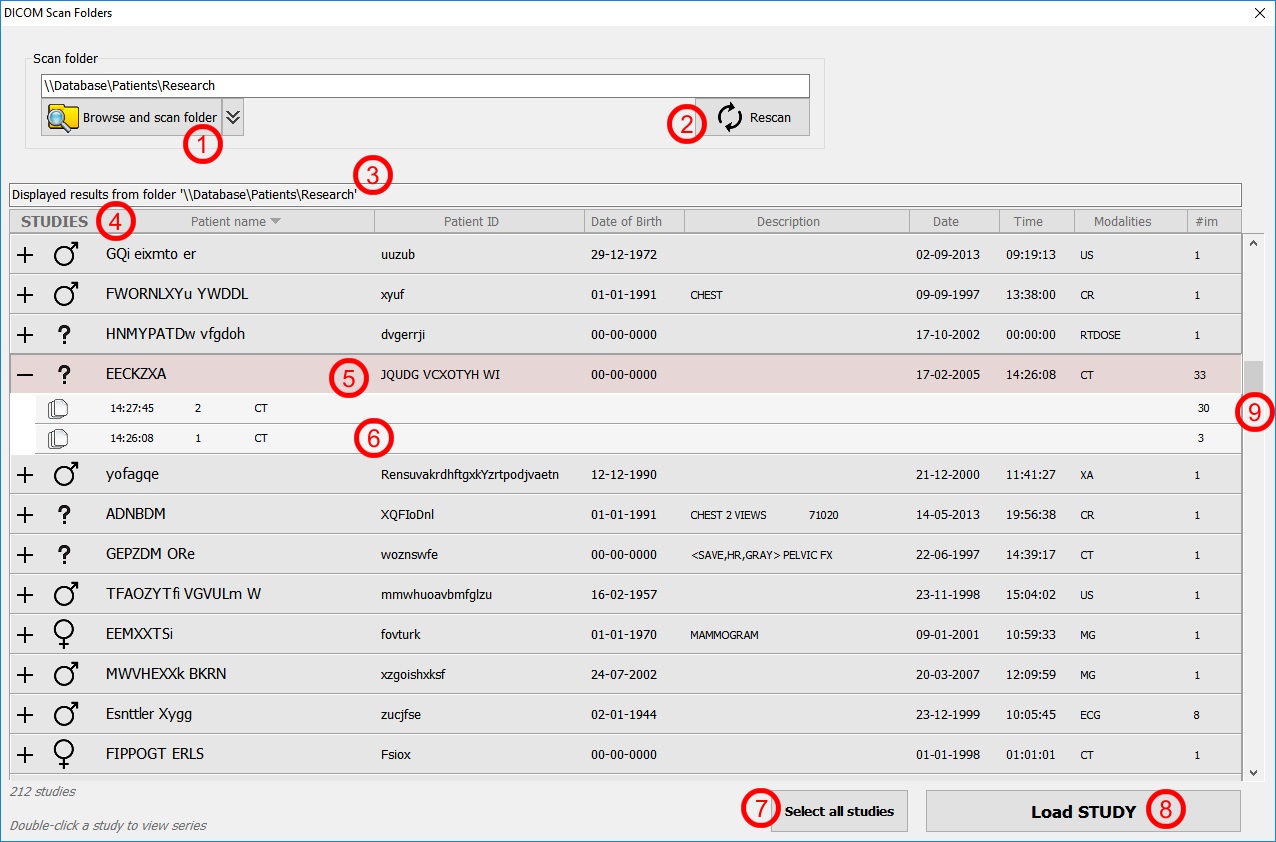The image size is (1276, 842).
Task: Select time 19:56:38 cell
Action: (x=1031, y=515)
